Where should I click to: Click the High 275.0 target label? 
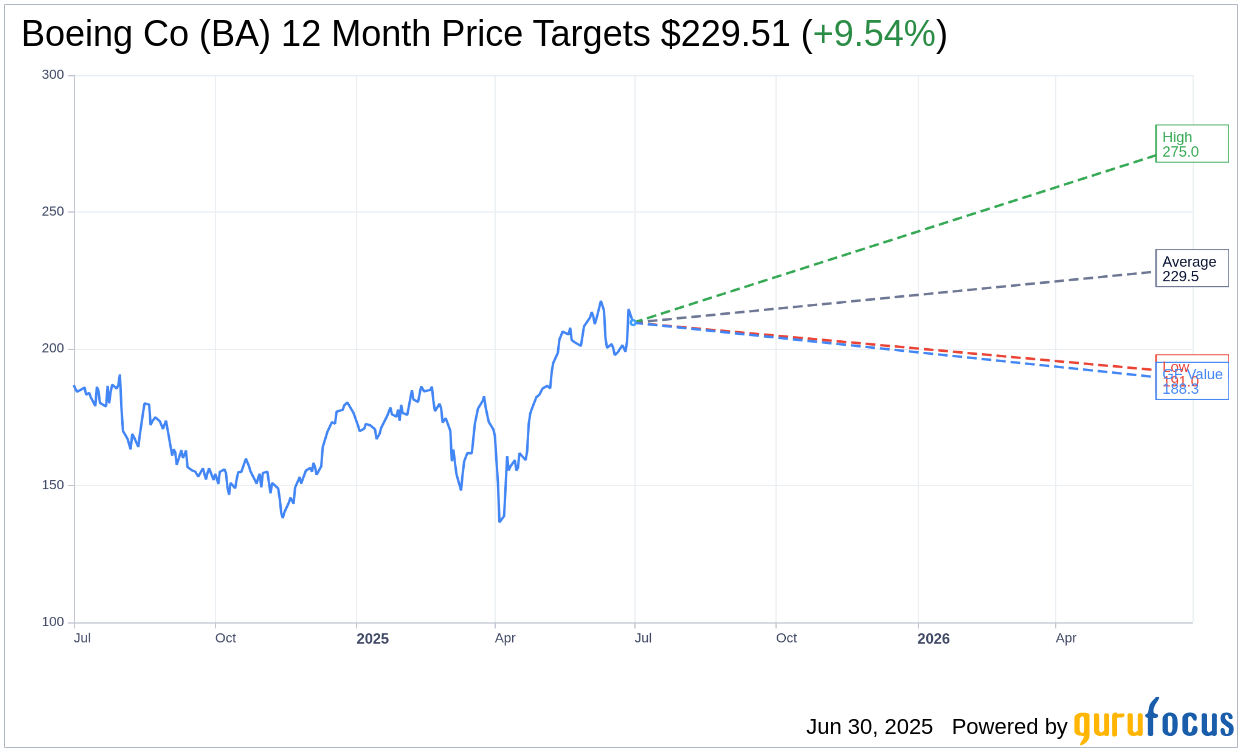(1191, 144)
